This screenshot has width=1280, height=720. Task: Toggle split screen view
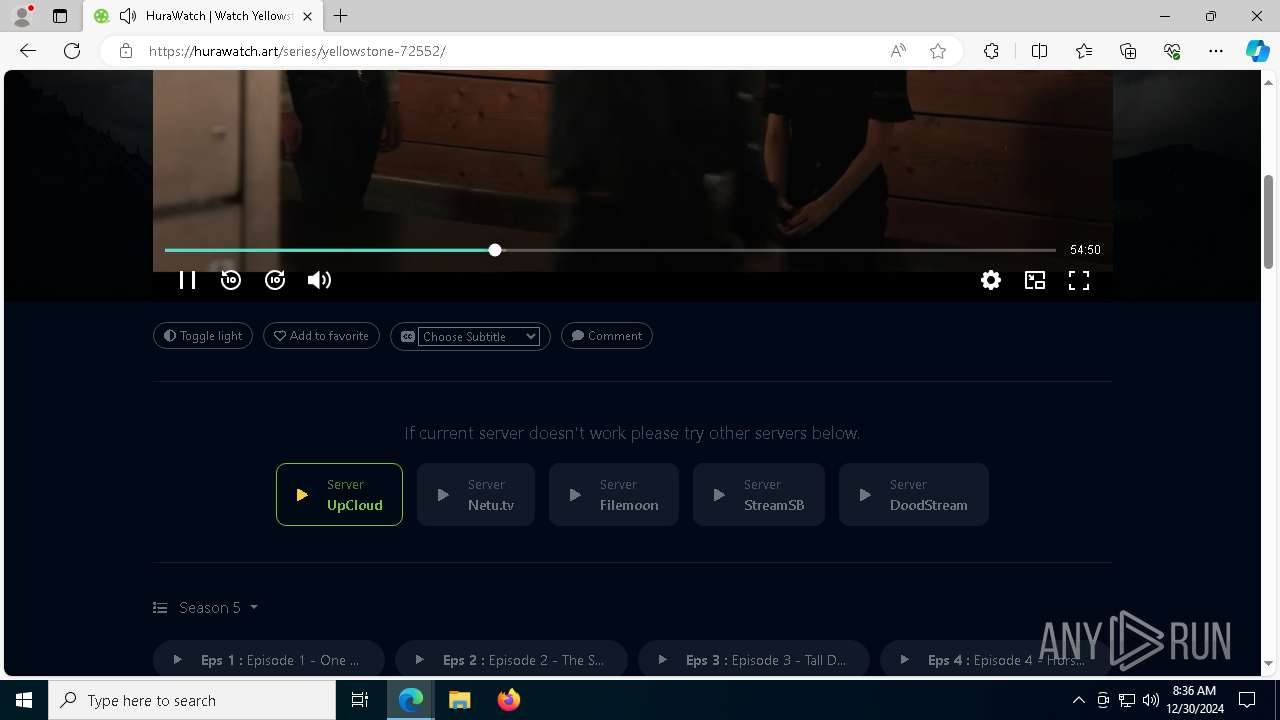tap(1039, 51)
